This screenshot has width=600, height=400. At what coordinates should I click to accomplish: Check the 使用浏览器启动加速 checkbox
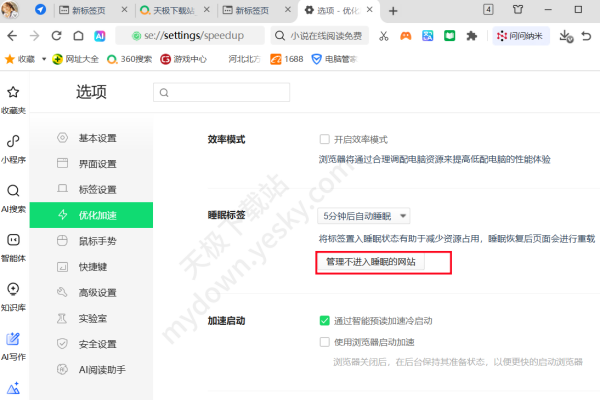point(324,342)
